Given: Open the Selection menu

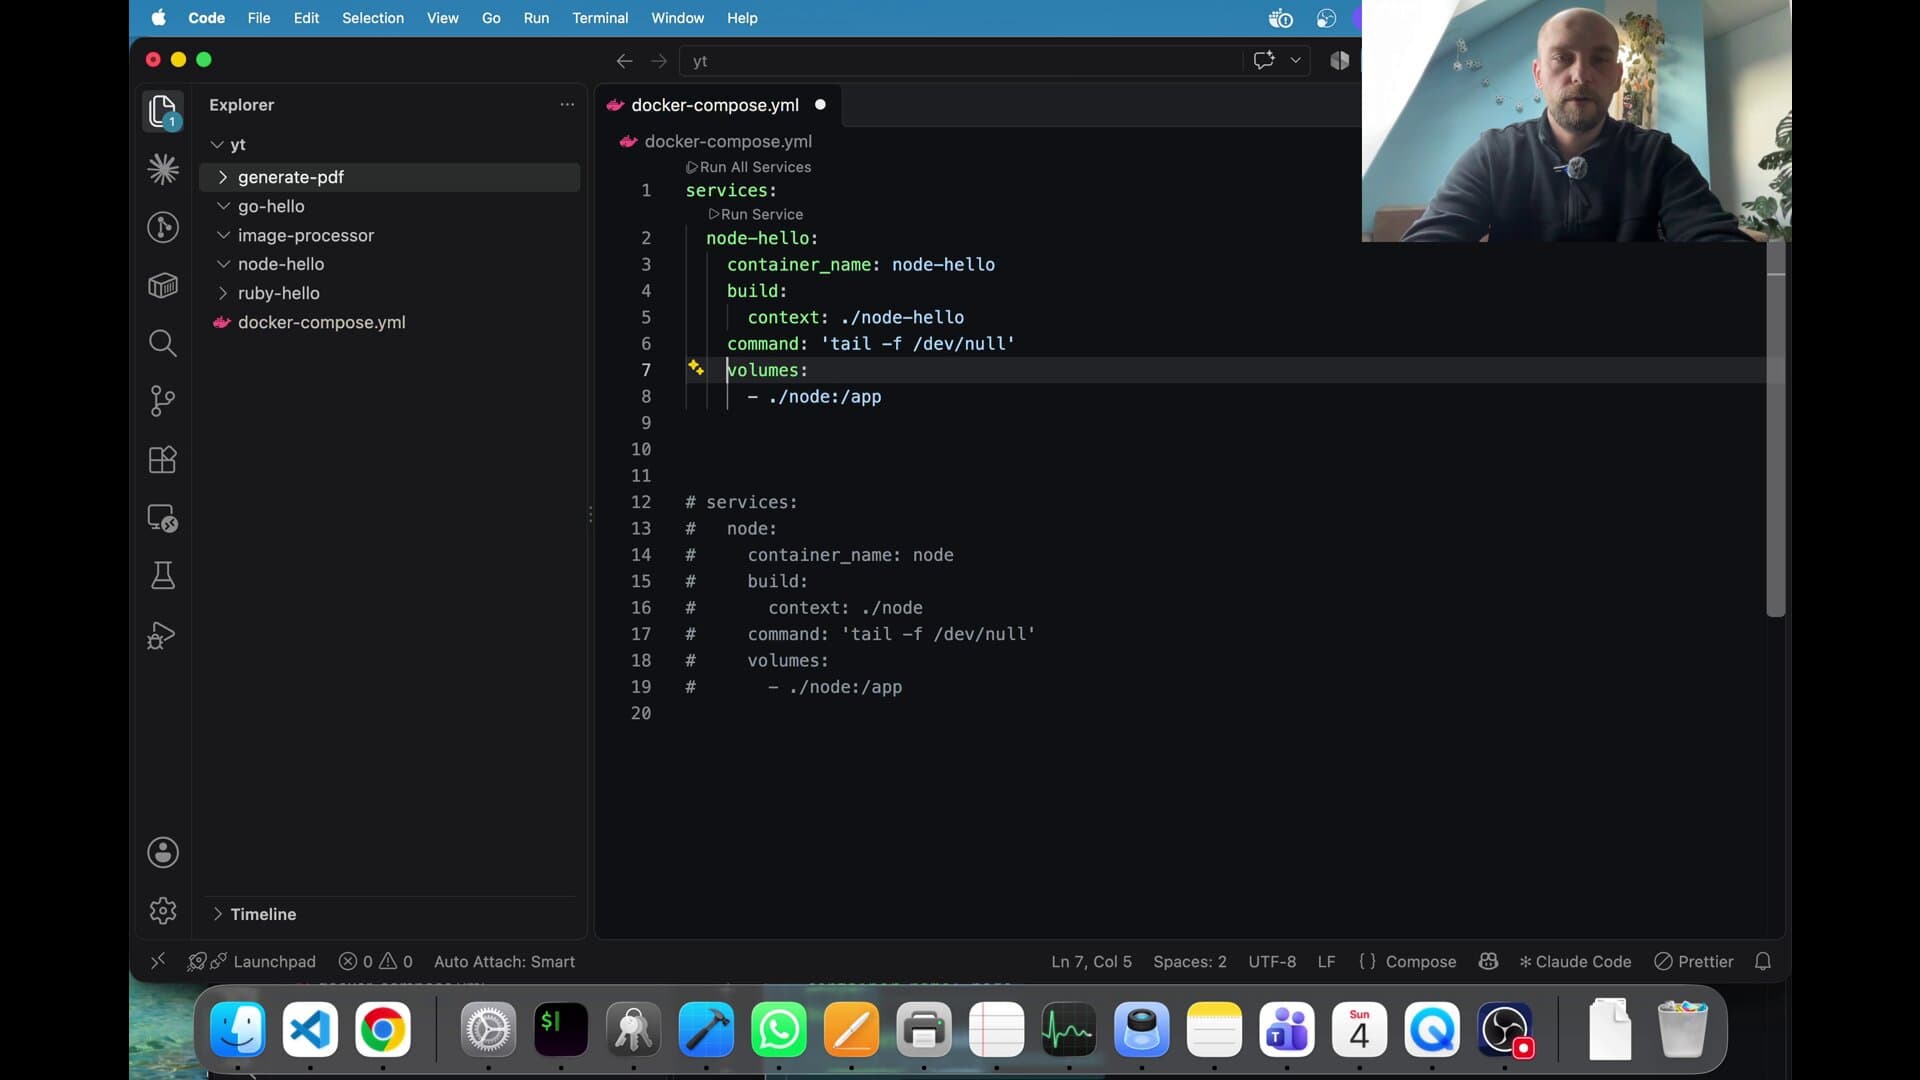Looking at the screenshot, I should tap(373, 18).
